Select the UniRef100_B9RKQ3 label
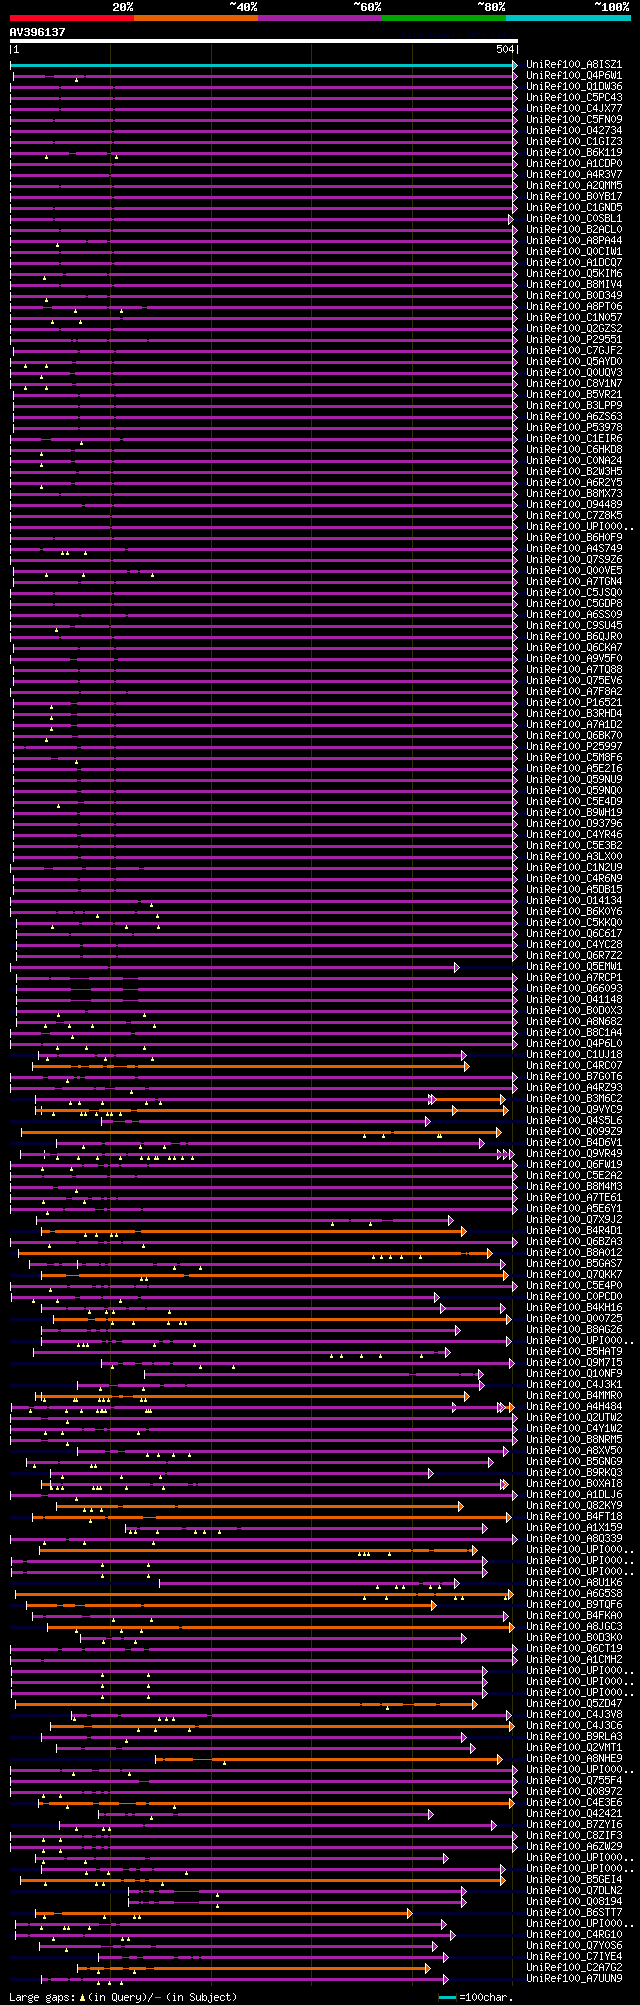This screenshot has height=2005, width=640. click(574, 1473)
